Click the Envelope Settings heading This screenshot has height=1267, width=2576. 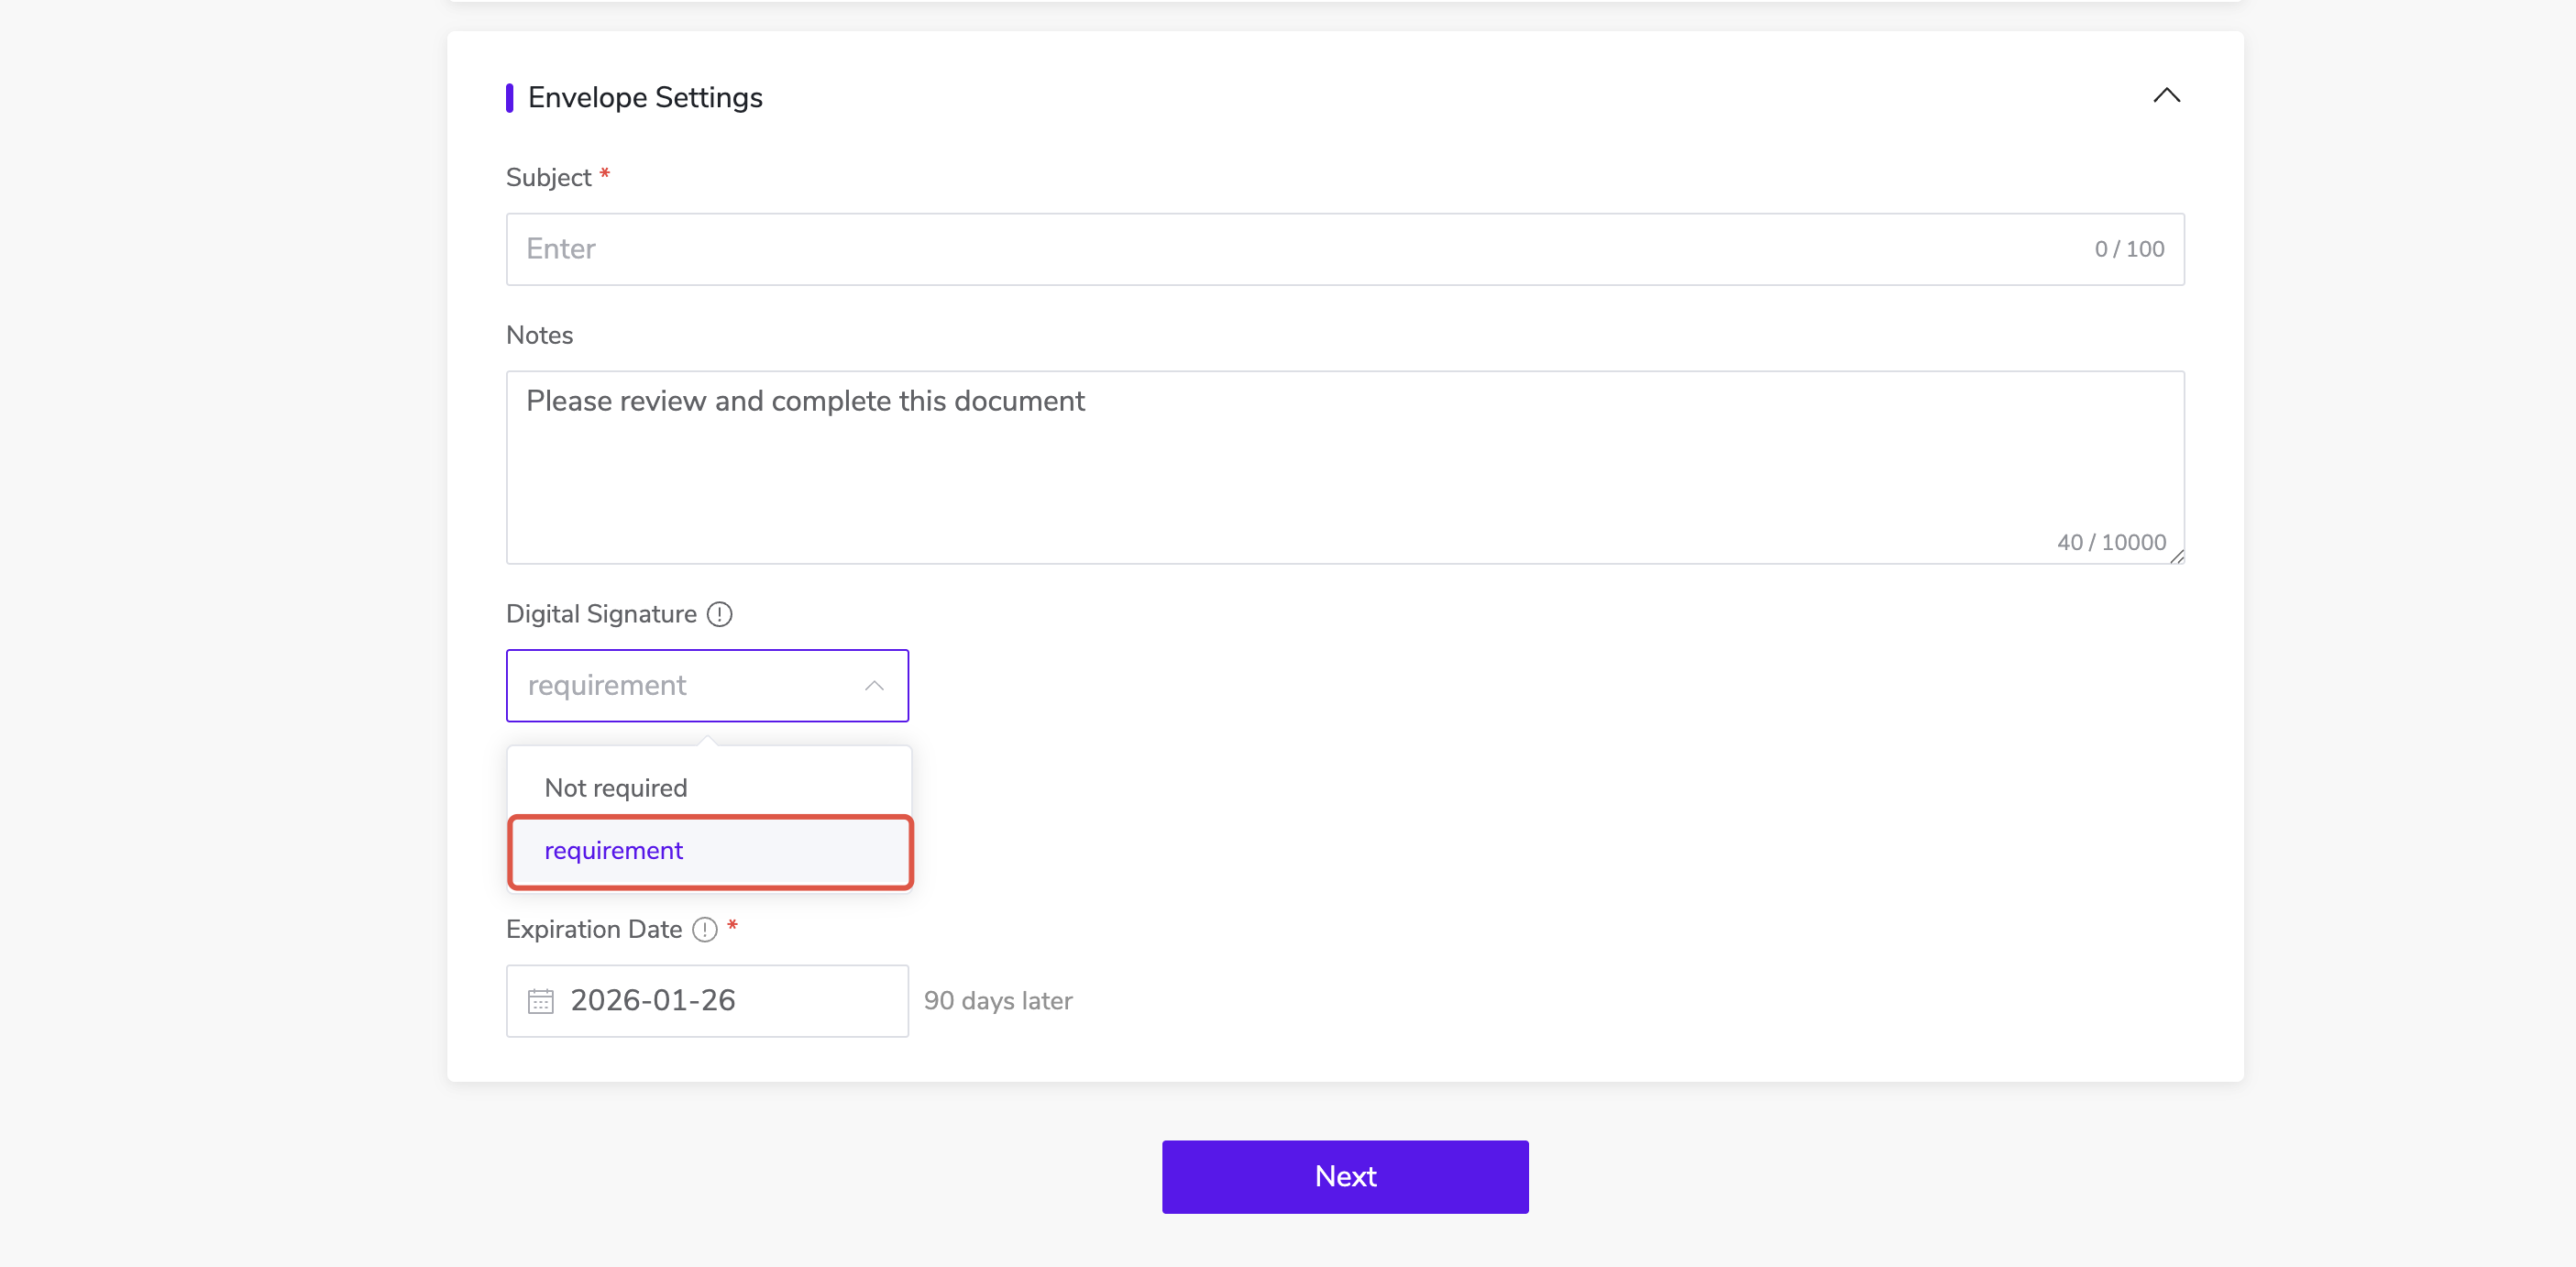tap(645, 97)
